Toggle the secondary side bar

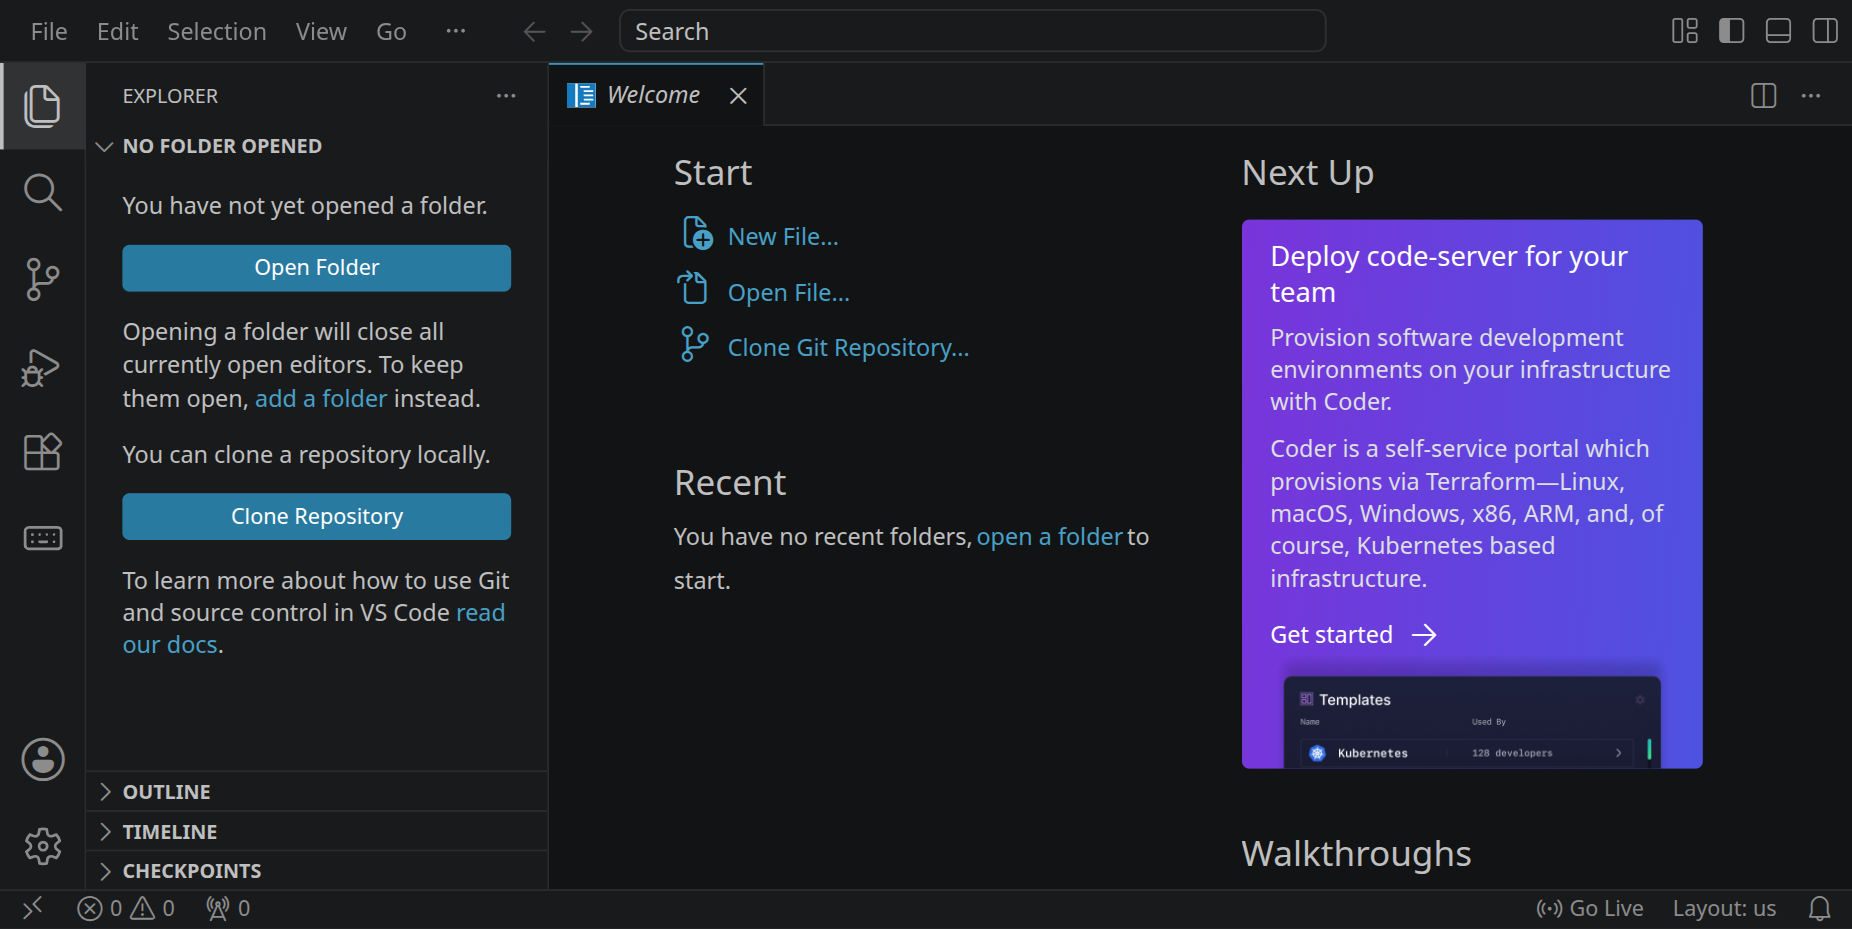[1825, 31]
